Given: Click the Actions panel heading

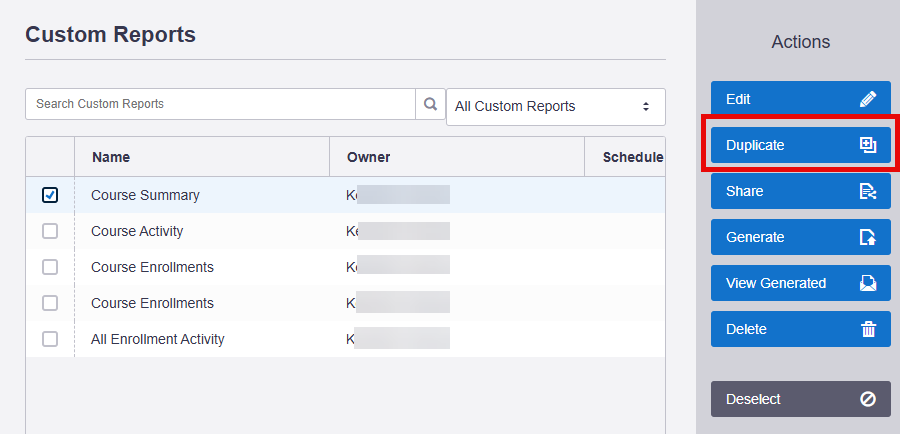Looking at the screenshot, I should 800,42.
